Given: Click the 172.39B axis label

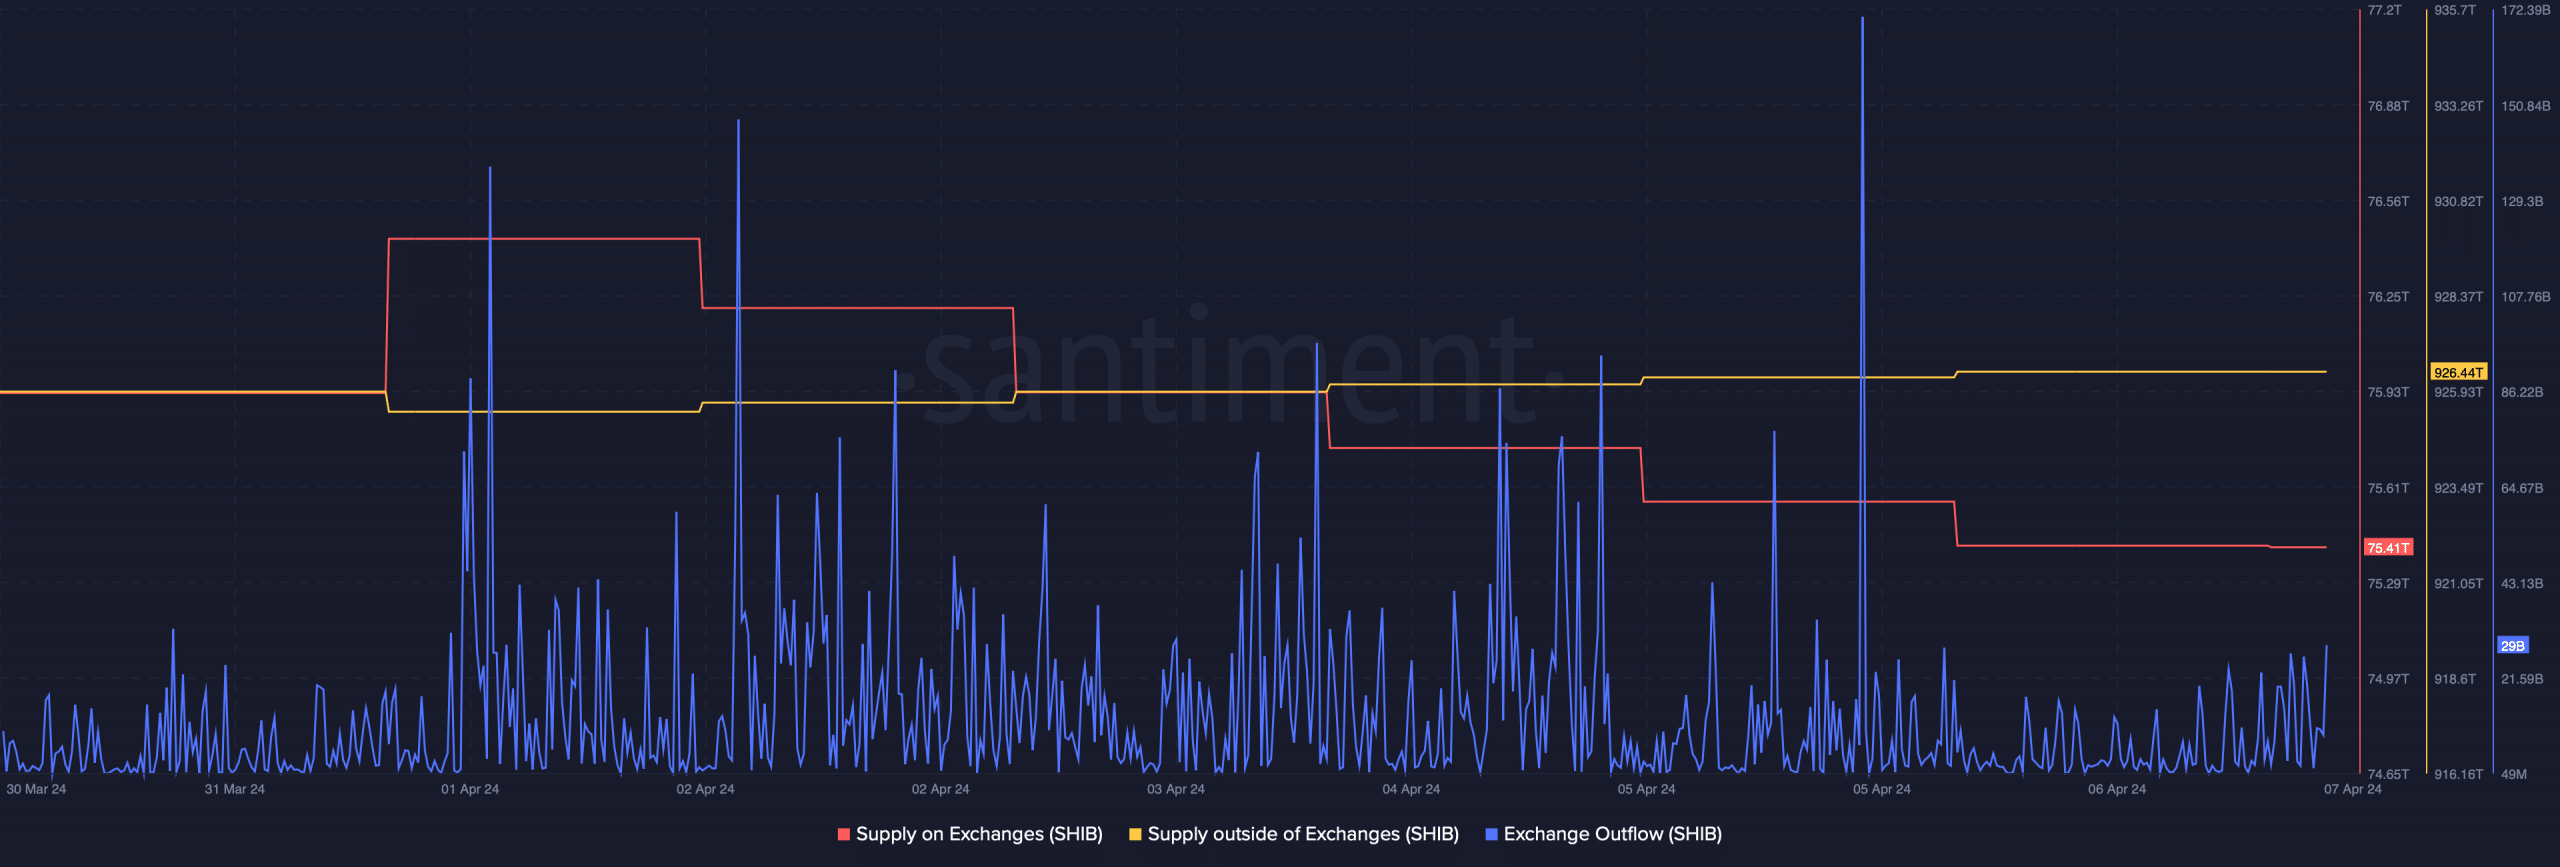Looking at the screenshot, I should click(2526, 10).
